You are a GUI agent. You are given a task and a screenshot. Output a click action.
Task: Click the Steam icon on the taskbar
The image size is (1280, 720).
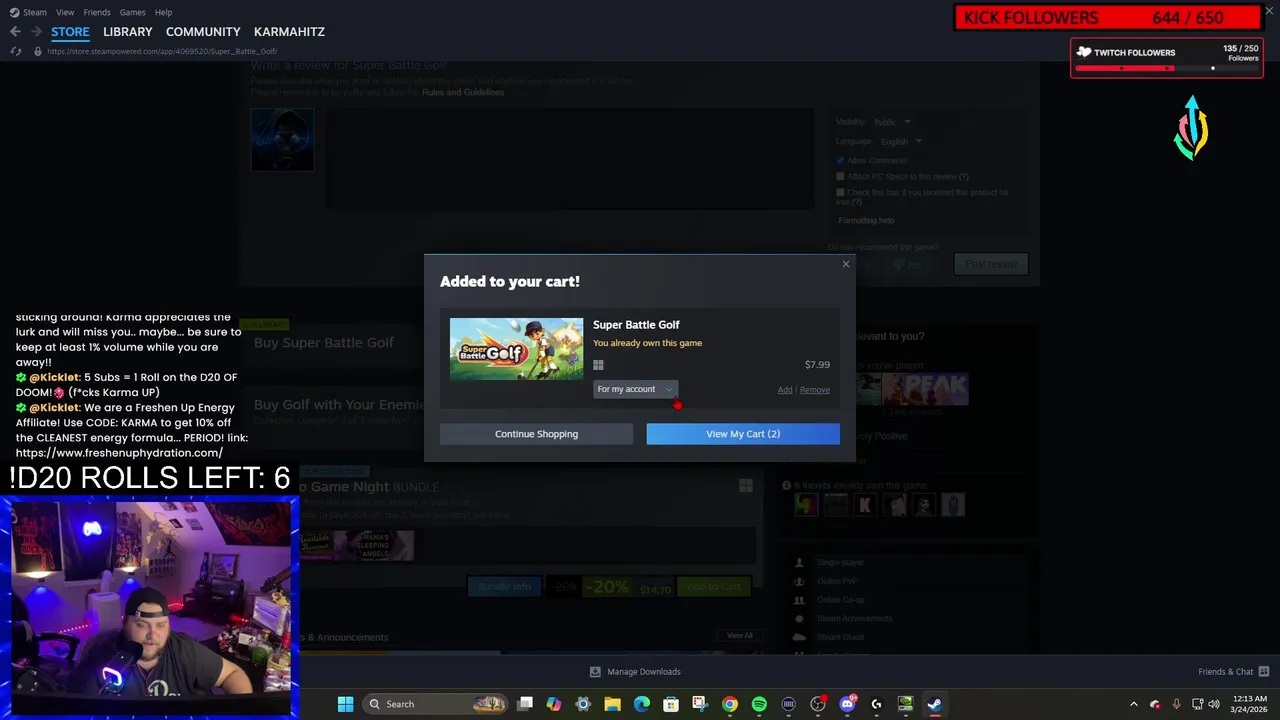point(935,704)
